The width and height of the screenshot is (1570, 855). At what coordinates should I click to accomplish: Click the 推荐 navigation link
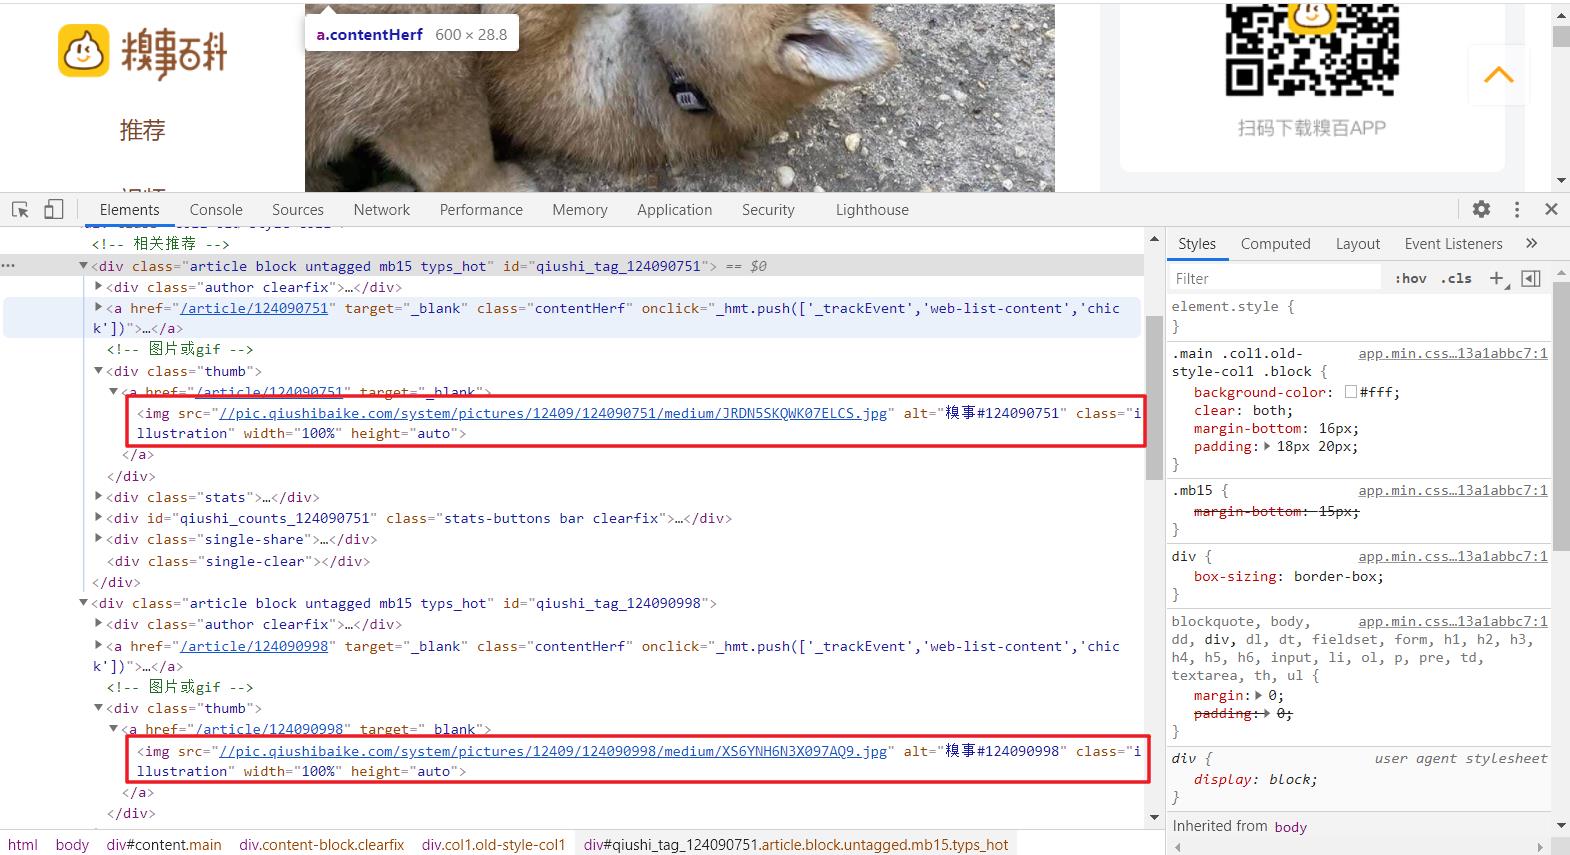coord(142,130)
